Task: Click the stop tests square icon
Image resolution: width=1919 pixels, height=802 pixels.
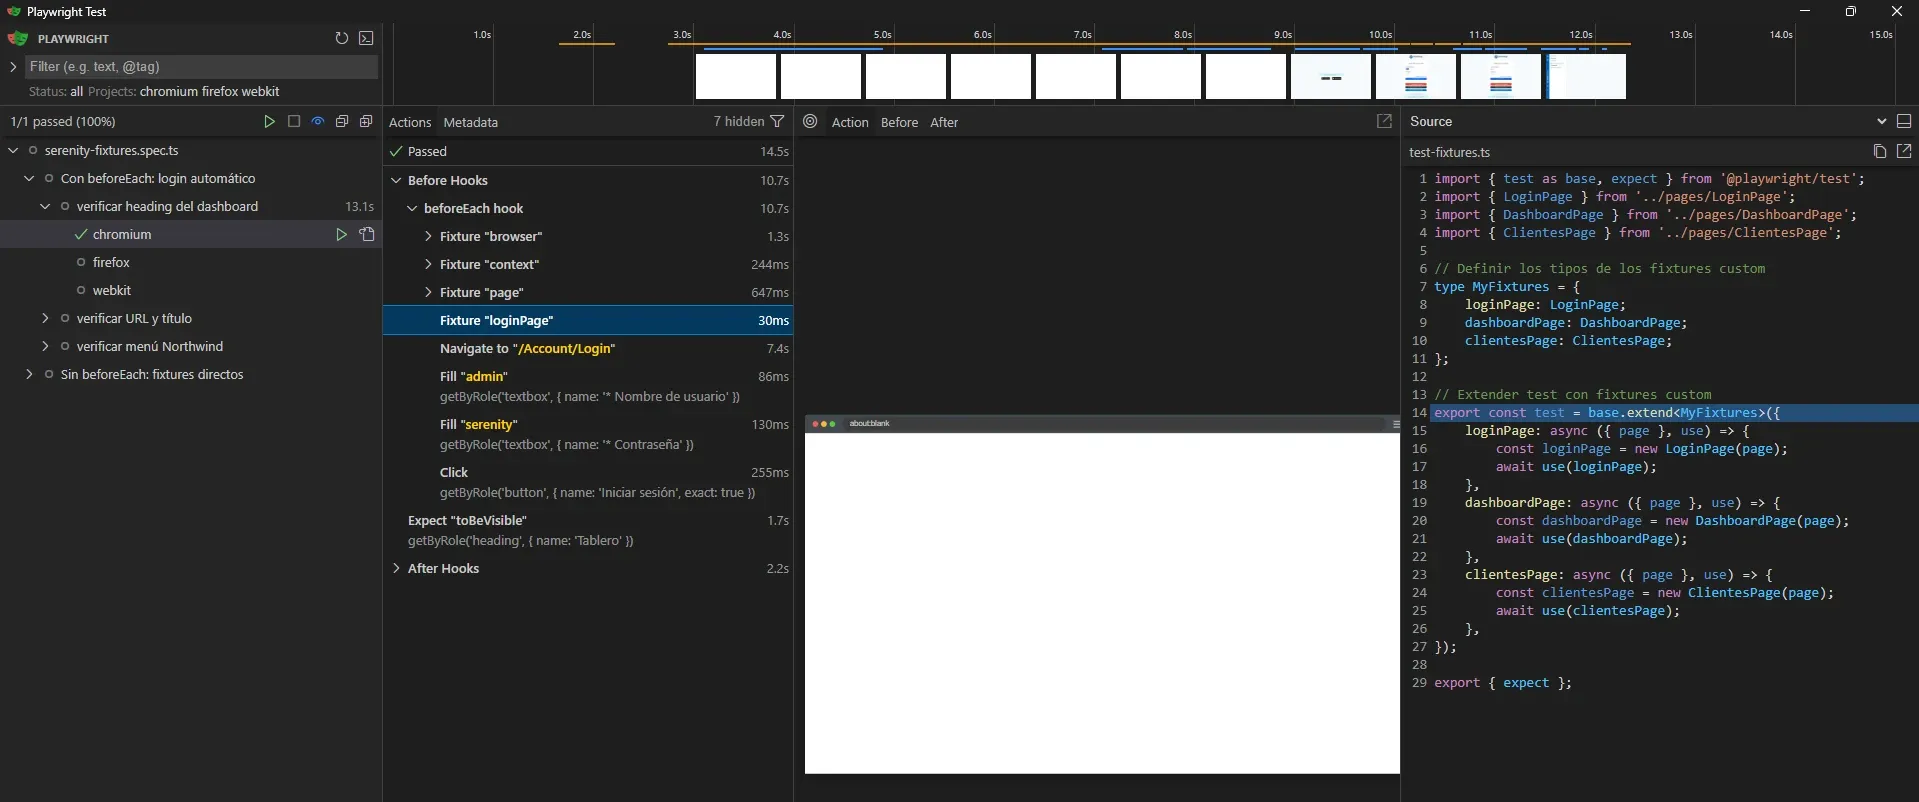Action: 293,121
